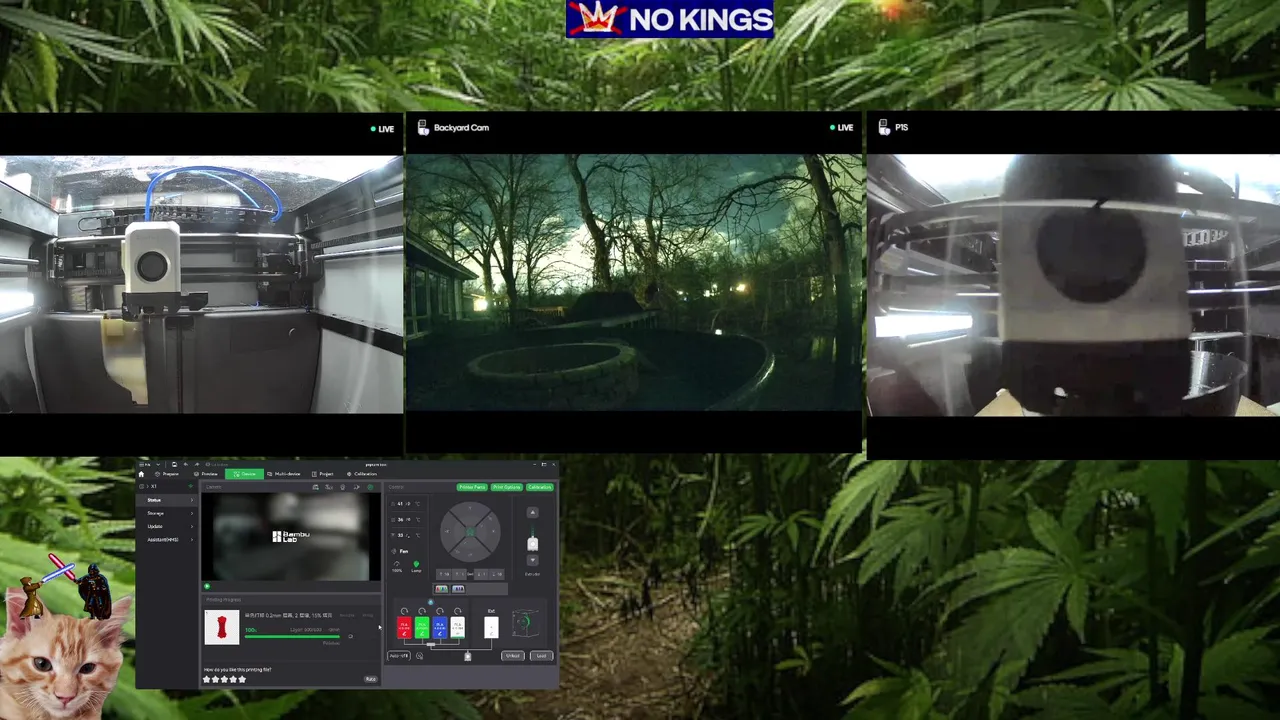Raise the bed by 10
This screenshot has height=720, width=1280.
click(444, 574)
